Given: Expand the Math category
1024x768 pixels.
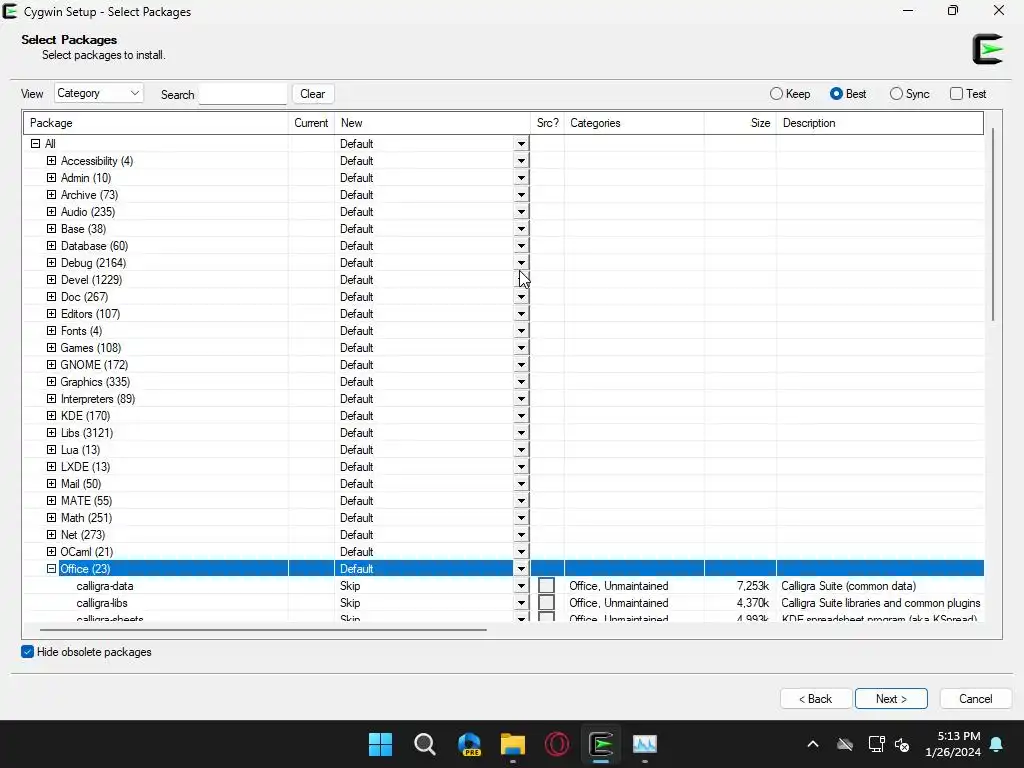Looking at the screenshot, I should (x=52, y=517).
